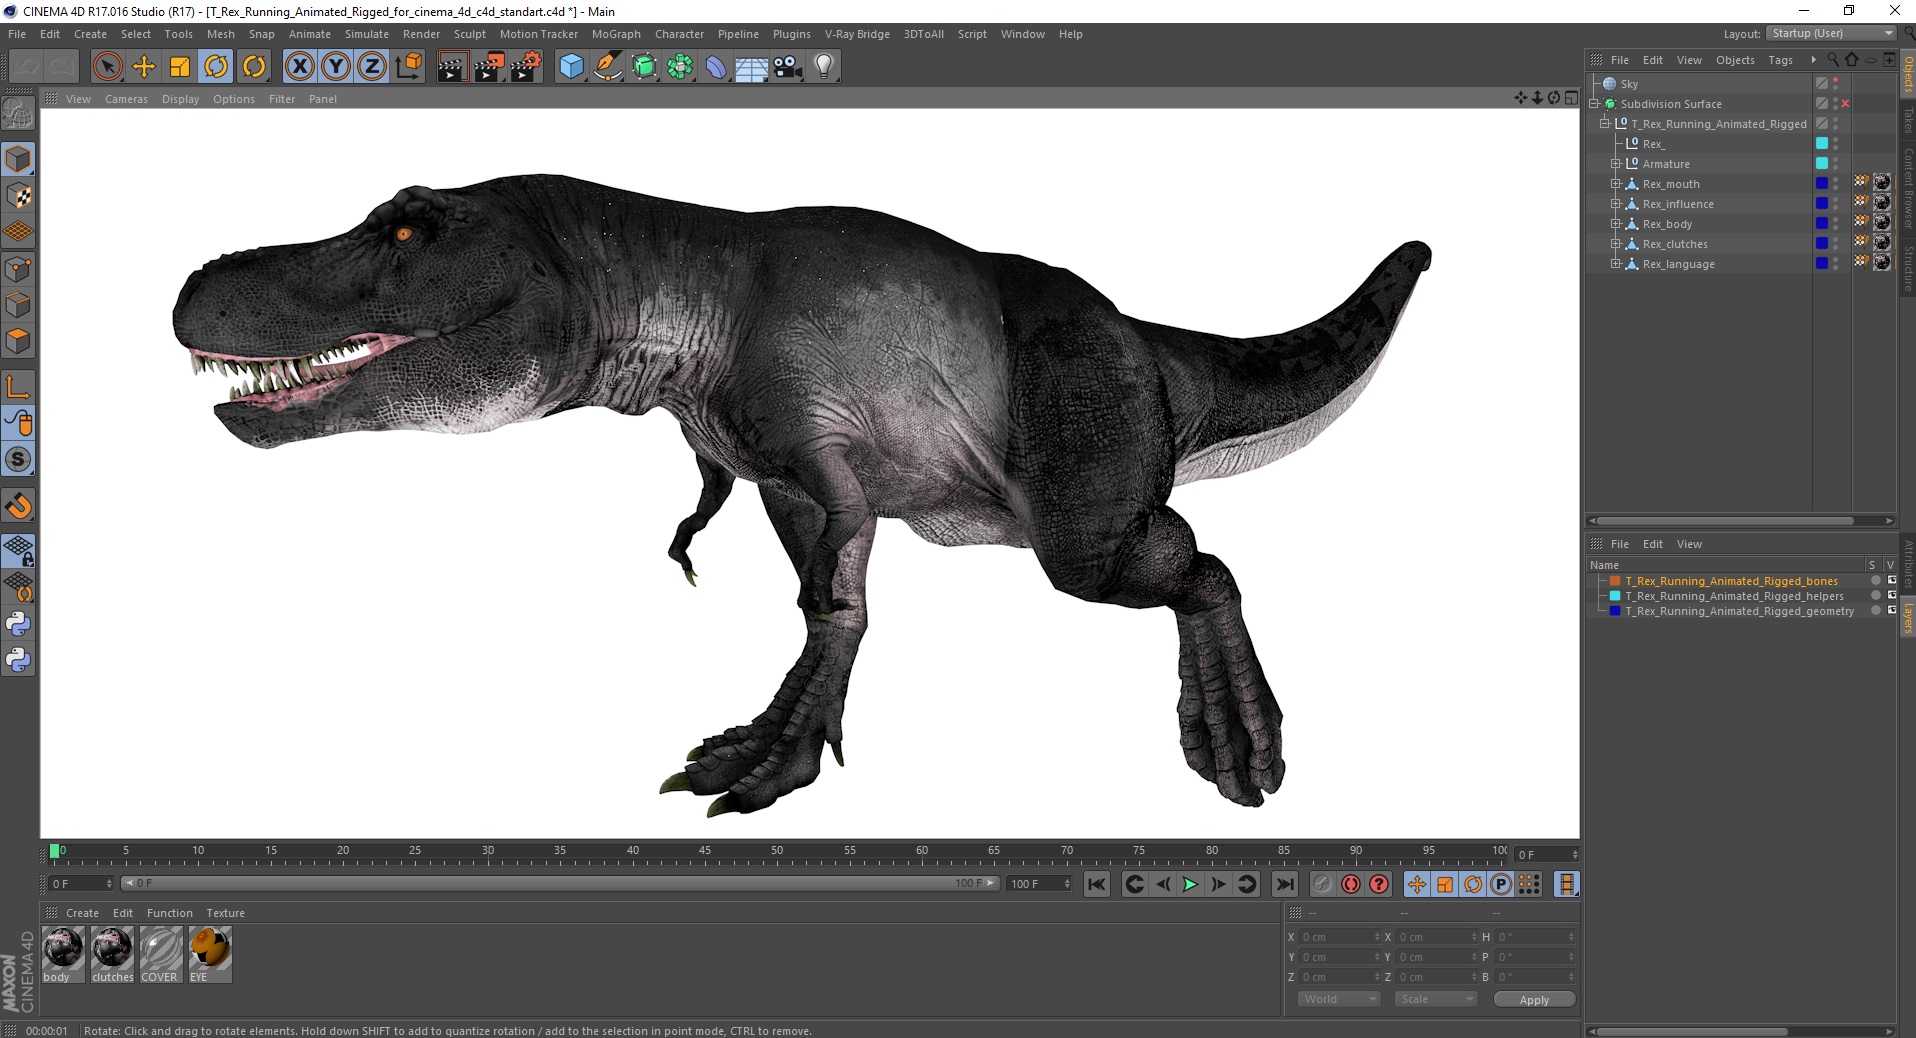This screenshot has width=1916, height=1038.
Task: Toggle X axis lock
Action: coord(299,67)
